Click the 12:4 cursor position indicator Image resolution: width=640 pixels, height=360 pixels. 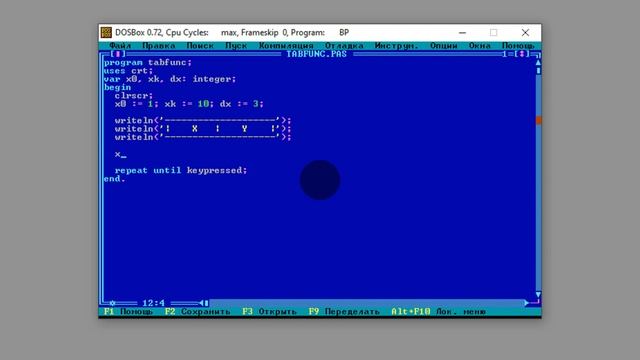[x=153, y=303]
